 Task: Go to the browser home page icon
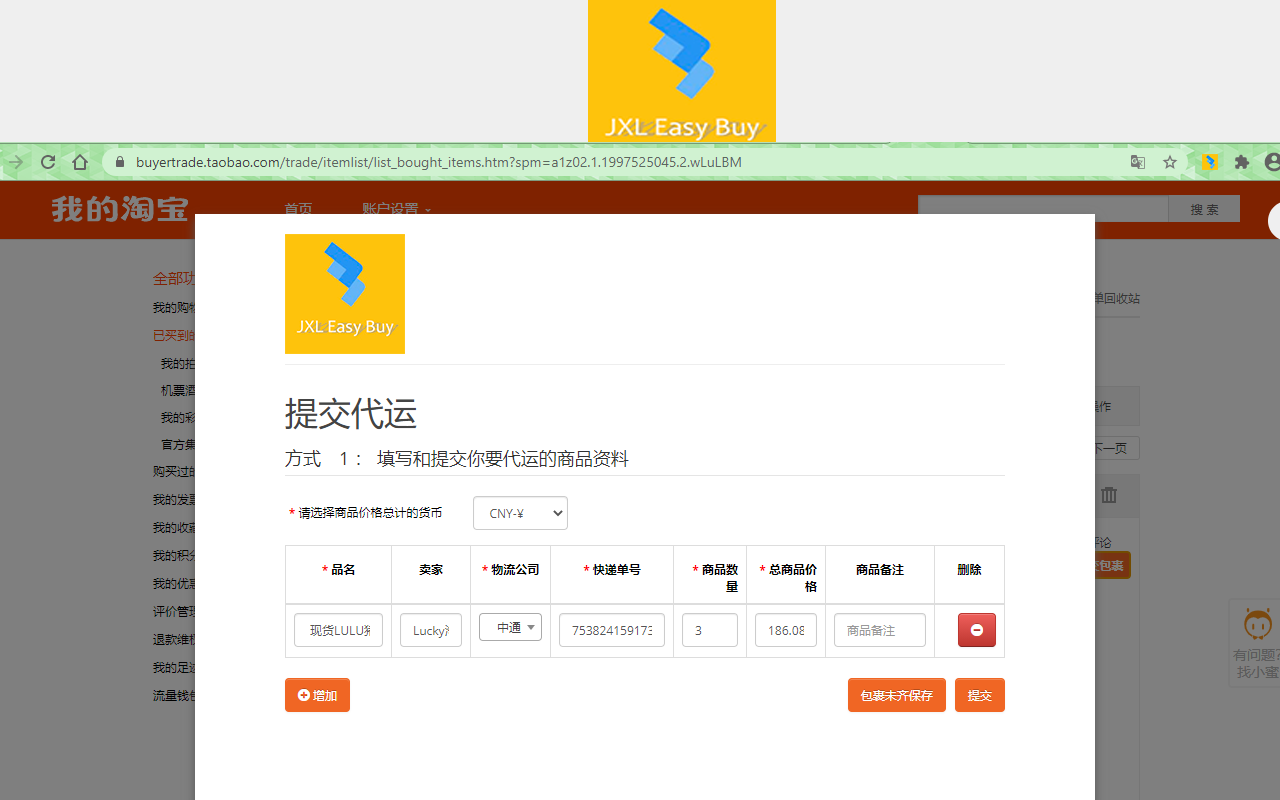pyautogui.click(x=80, y=162)
